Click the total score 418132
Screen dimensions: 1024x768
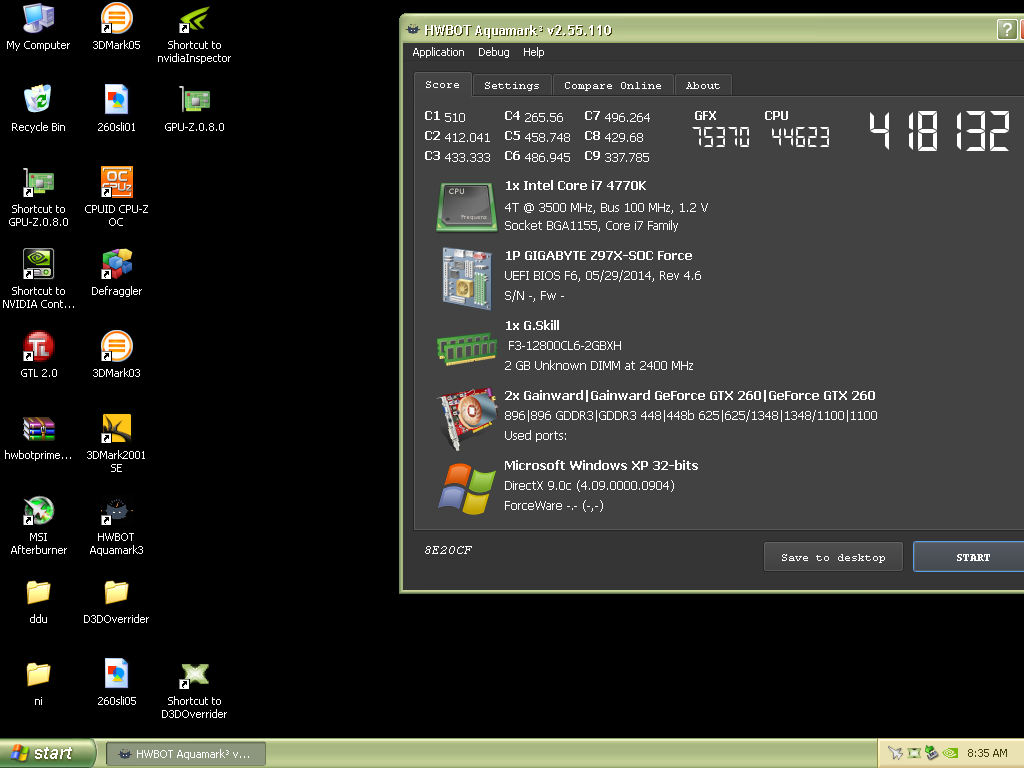940,131
